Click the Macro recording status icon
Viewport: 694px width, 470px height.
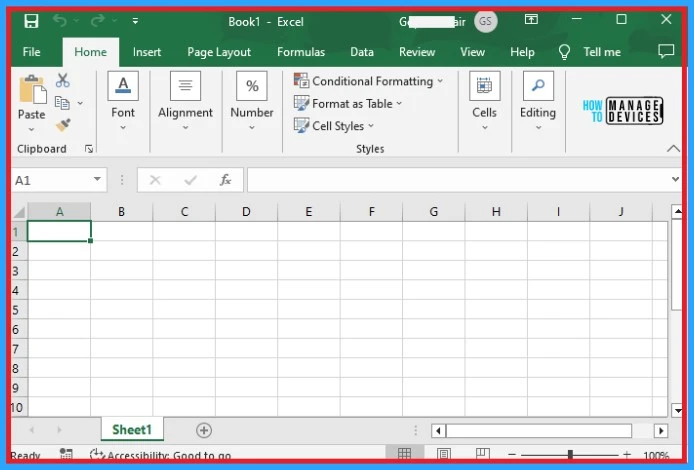pos(66,453)
